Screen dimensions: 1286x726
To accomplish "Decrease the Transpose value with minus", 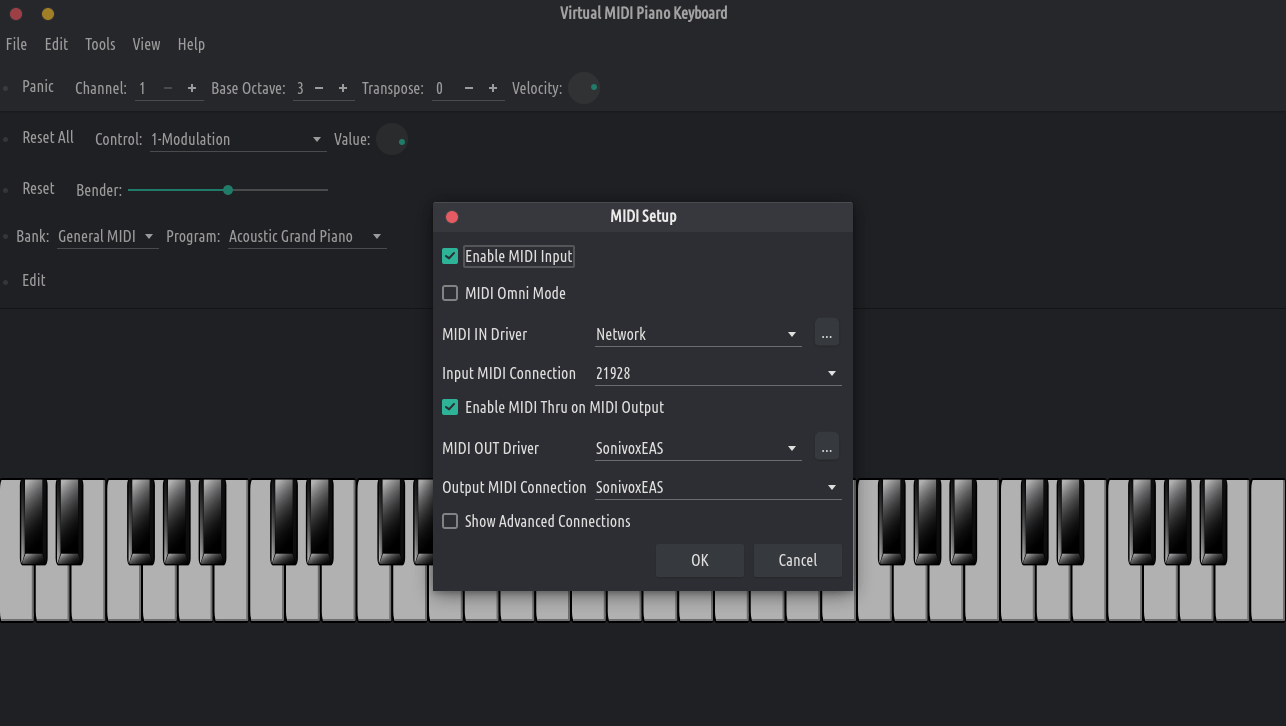I will coord(469,88).
